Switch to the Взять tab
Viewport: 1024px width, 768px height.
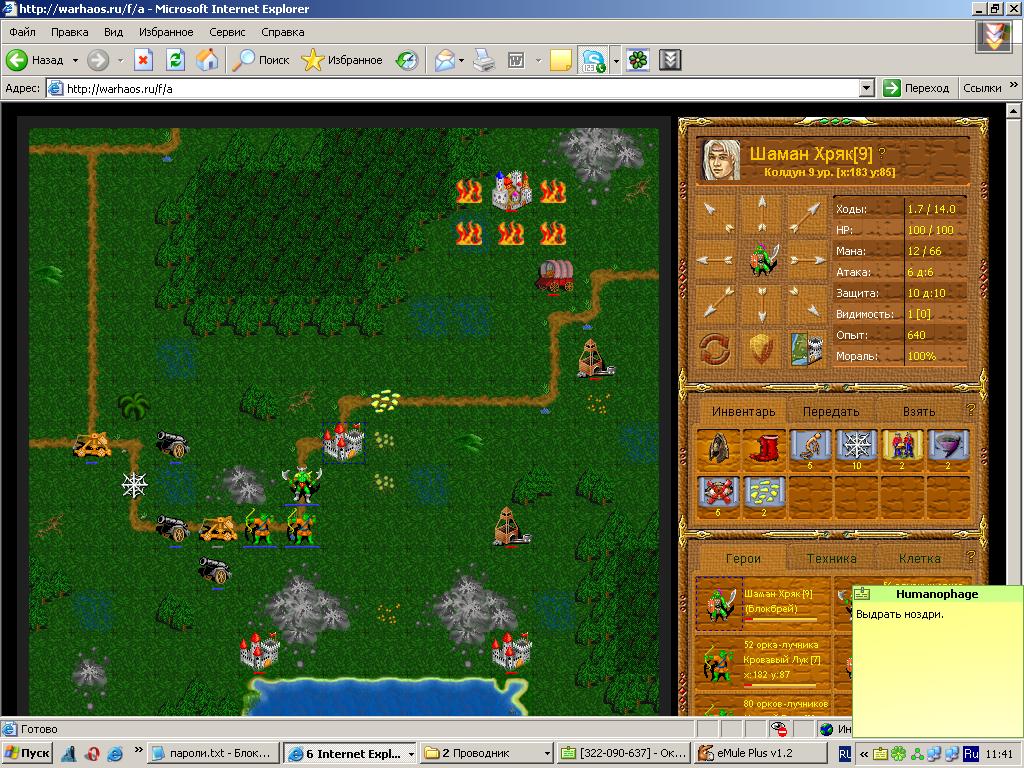(x=919, y=411)
